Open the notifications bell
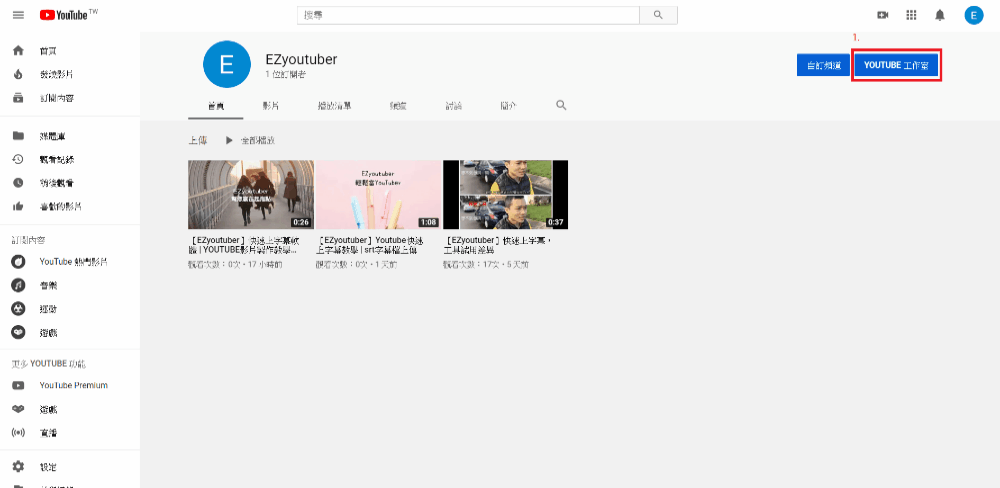Screen dimensions: 1000x488 coord(939,15)
